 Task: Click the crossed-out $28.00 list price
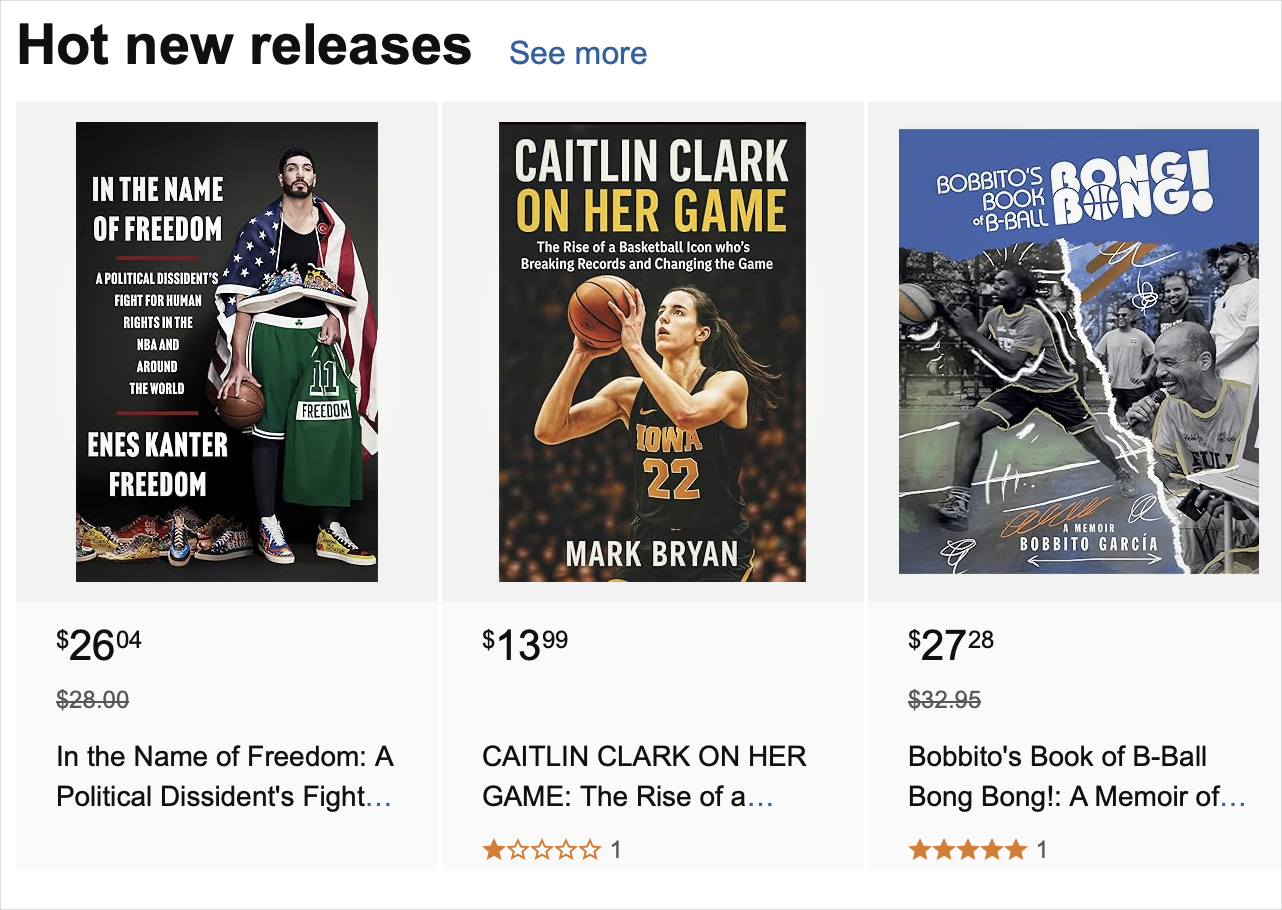click(93, 700)
